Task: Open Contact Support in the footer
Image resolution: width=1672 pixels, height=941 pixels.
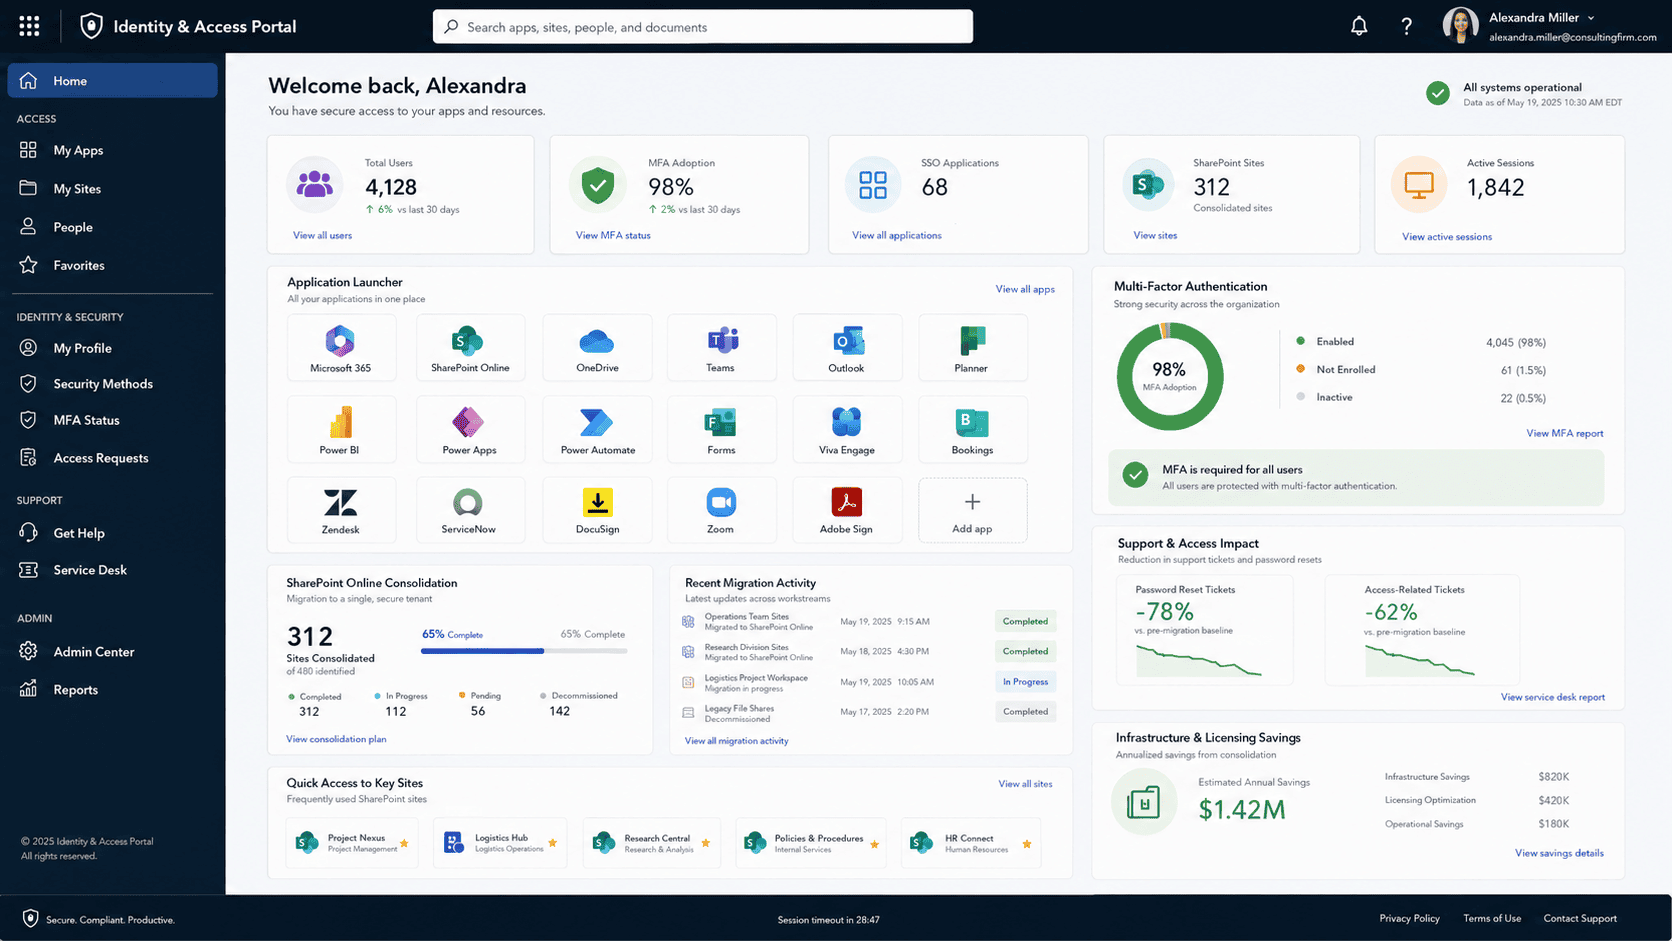Action: pos(1580,918)
